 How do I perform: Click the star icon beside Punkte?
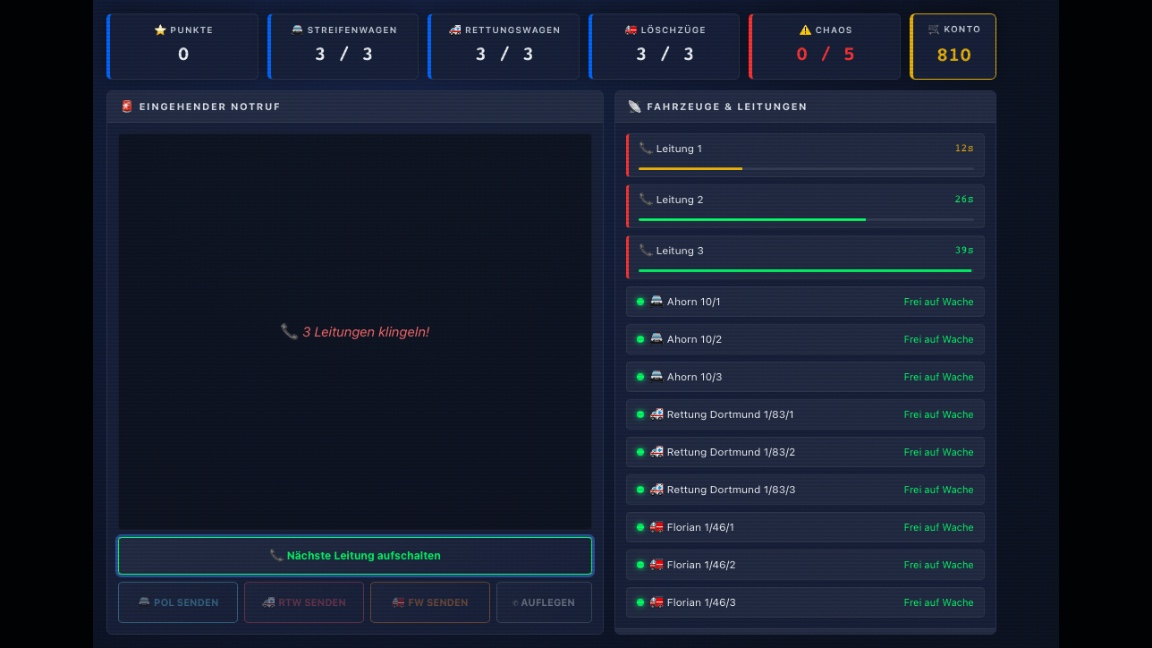[x=160, y=30]
